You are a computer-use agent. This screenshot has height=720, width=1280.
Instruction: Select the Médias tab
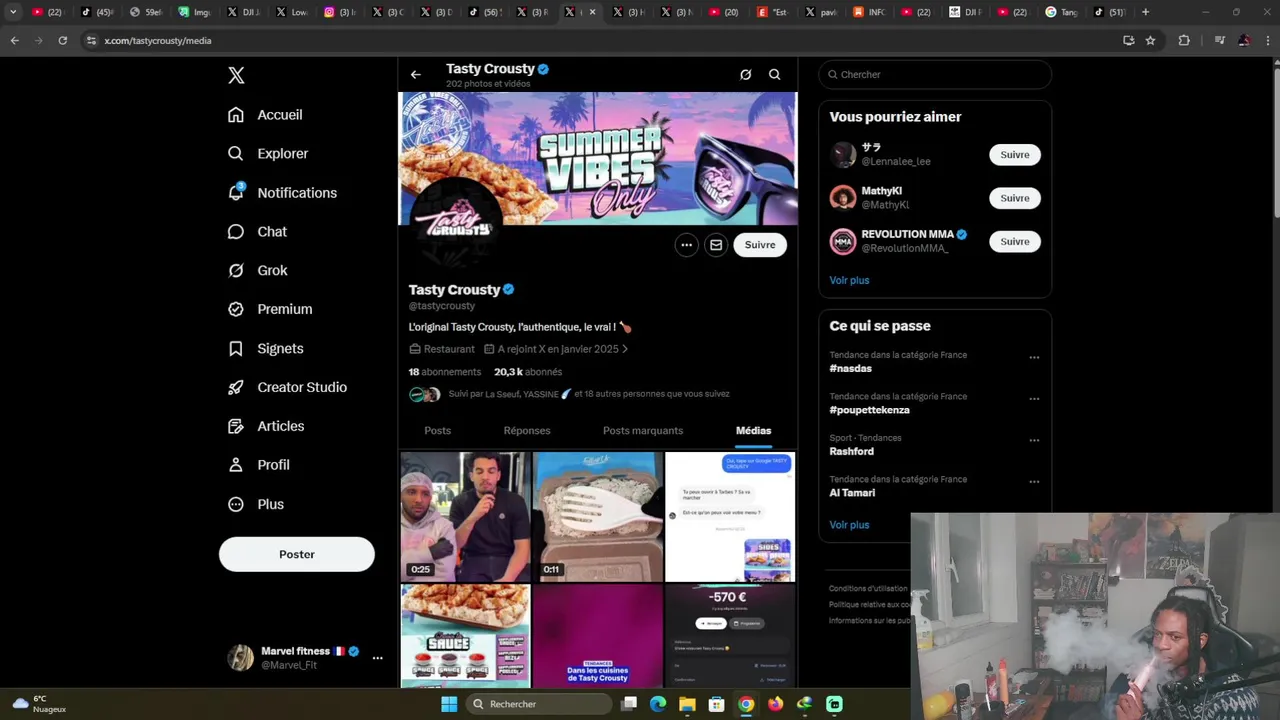[x=754, y=431]
